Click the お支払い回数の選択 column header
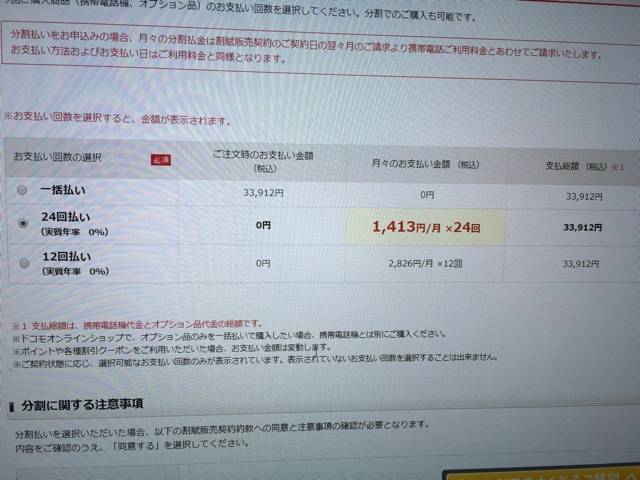This screenshot has width=640, height=480. 58,157
